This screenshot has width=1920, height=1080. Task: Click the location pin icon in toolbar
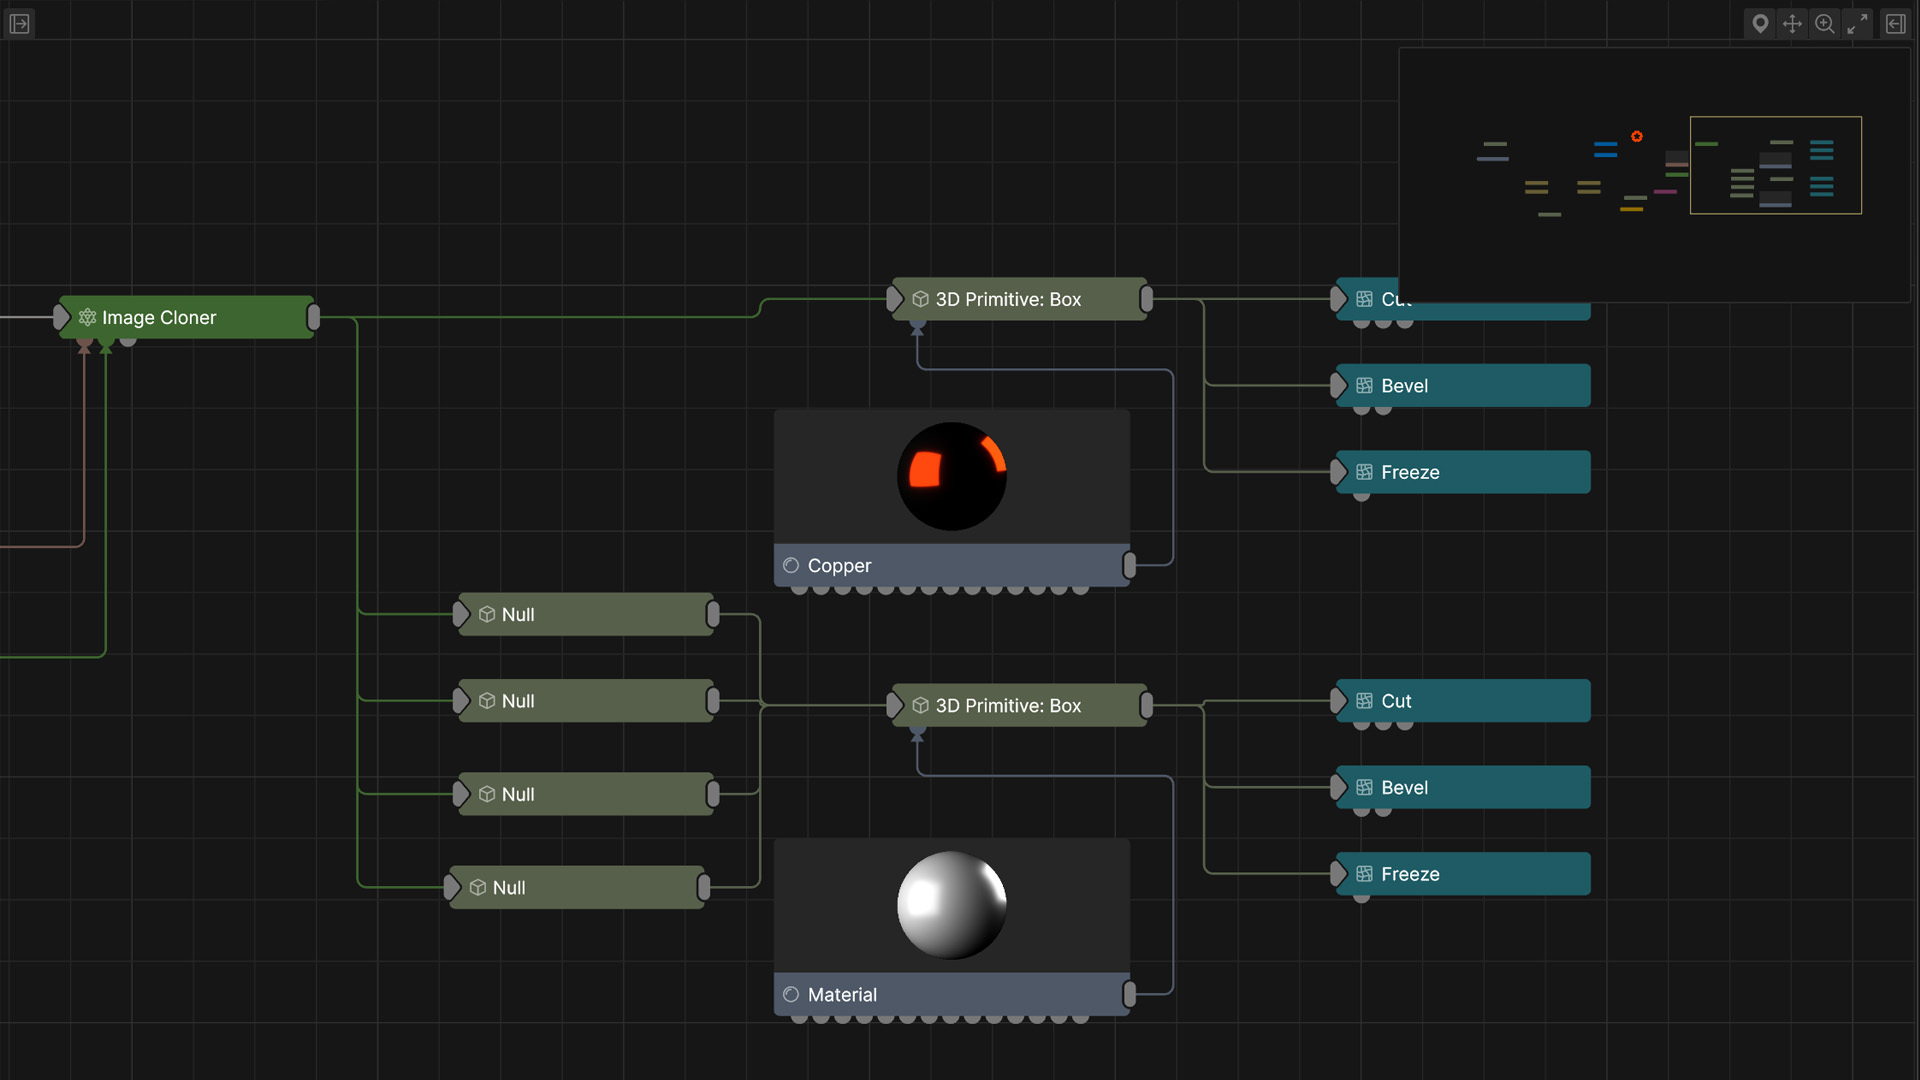1760,23
